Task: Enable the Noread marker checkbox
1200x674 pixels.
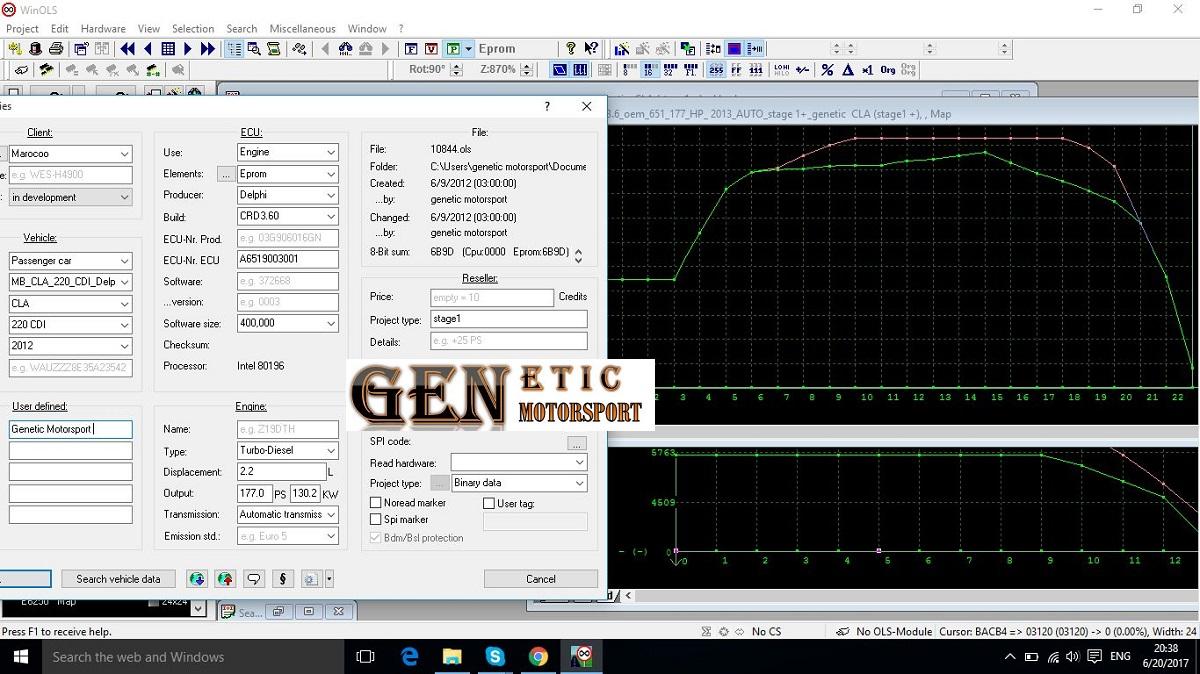Action: pyautogui.click(x=376, y=503)
